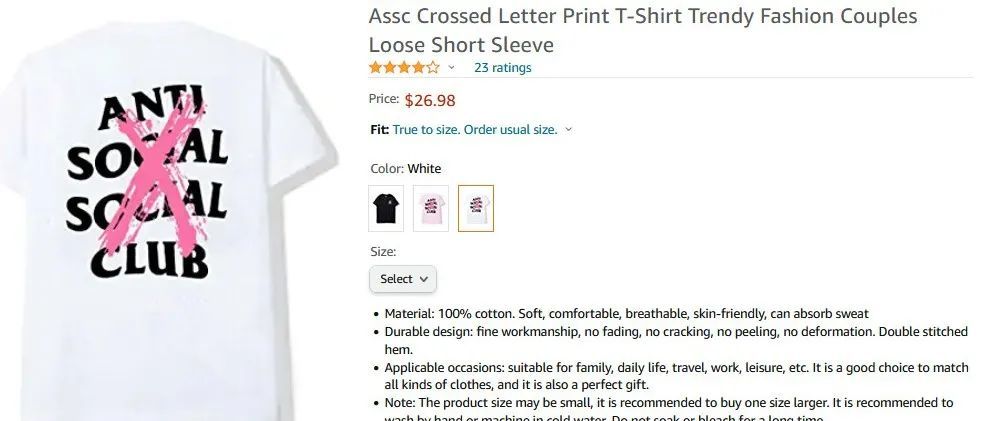
Task: Pick the white t-shirt color swatch
Action: point(476,208)
